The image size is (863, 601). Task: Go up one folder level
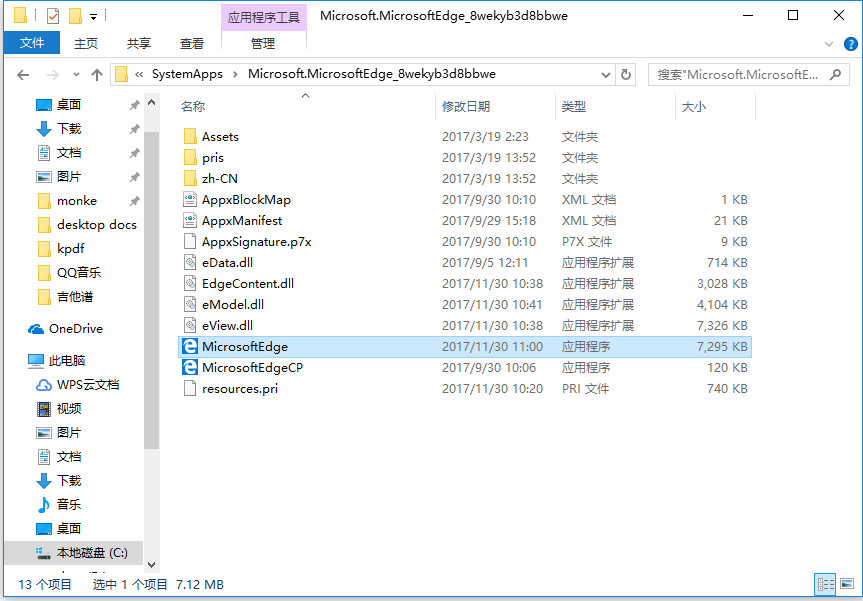(x=97, y=75)
